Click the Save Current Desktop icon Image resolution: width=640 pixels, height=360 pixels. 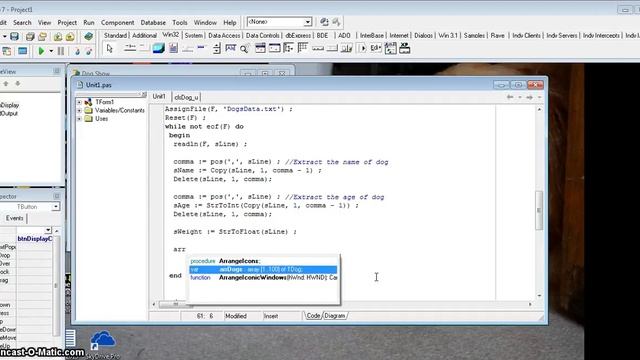pyautogui.click(x=324, y=22)
